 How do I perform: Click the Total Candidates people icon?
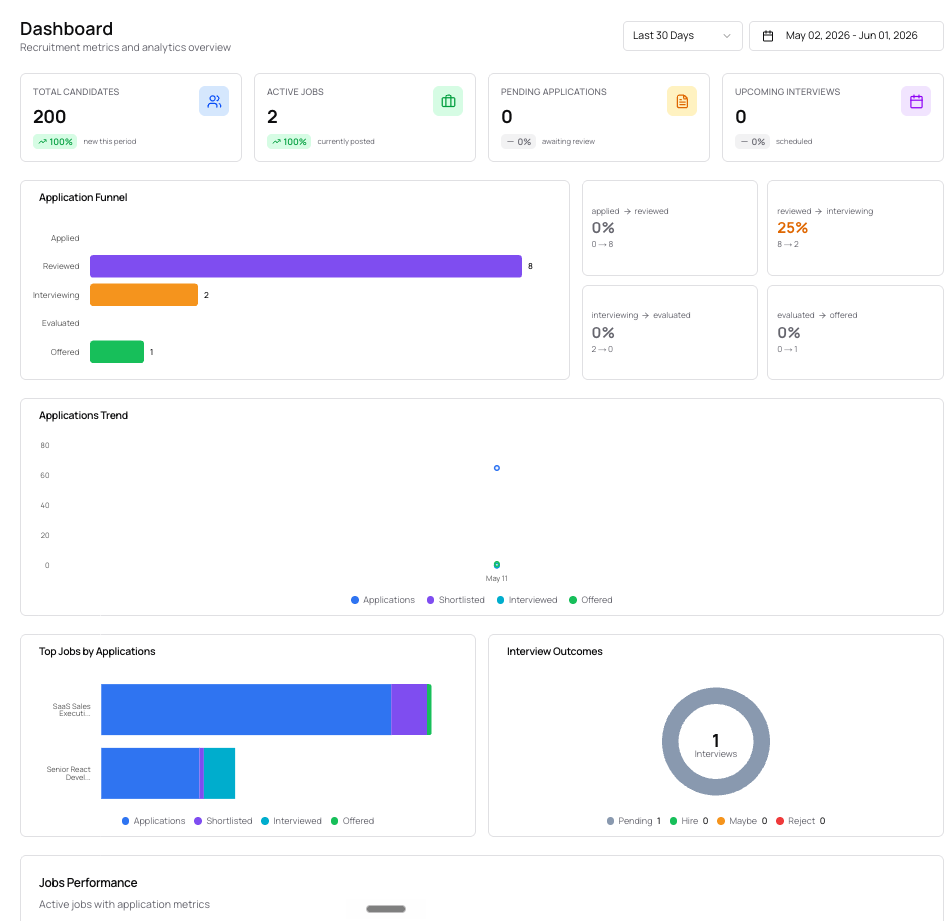coord(214,101)
